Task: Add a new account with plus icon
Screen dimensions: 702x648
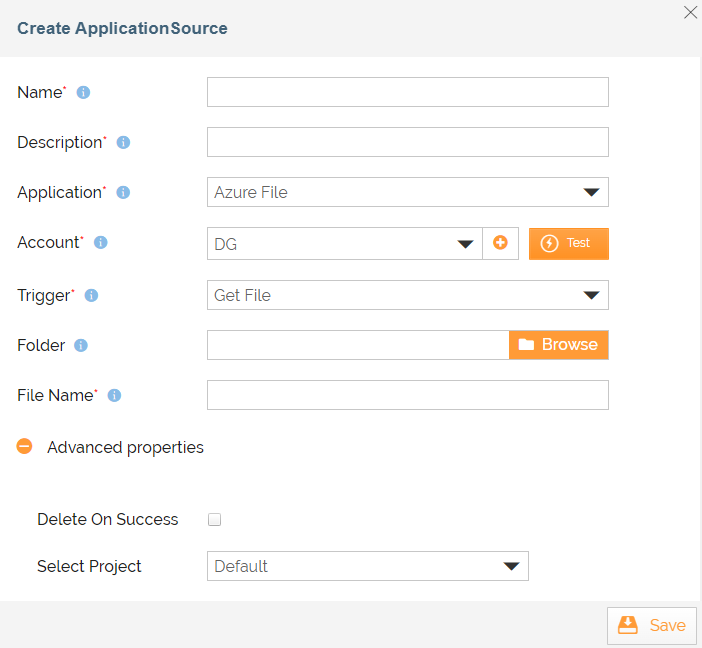Action: coord(500,243)
